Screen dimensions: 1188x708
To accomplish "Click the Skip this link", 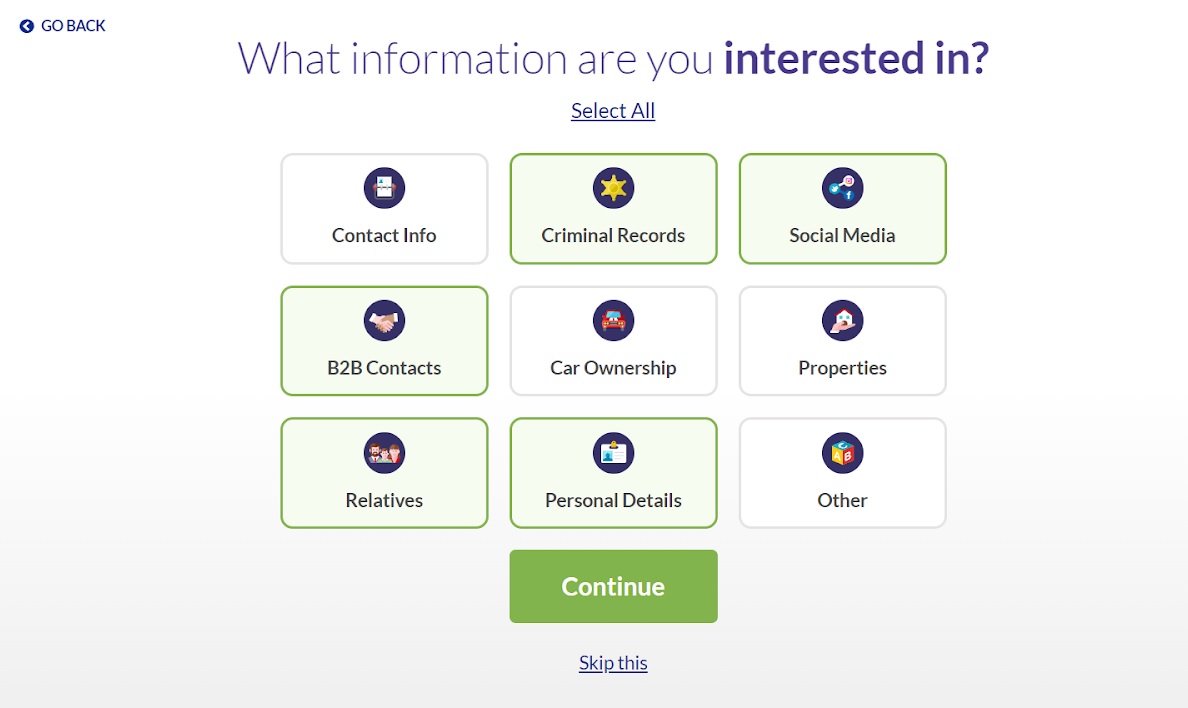I will point(613,663).
